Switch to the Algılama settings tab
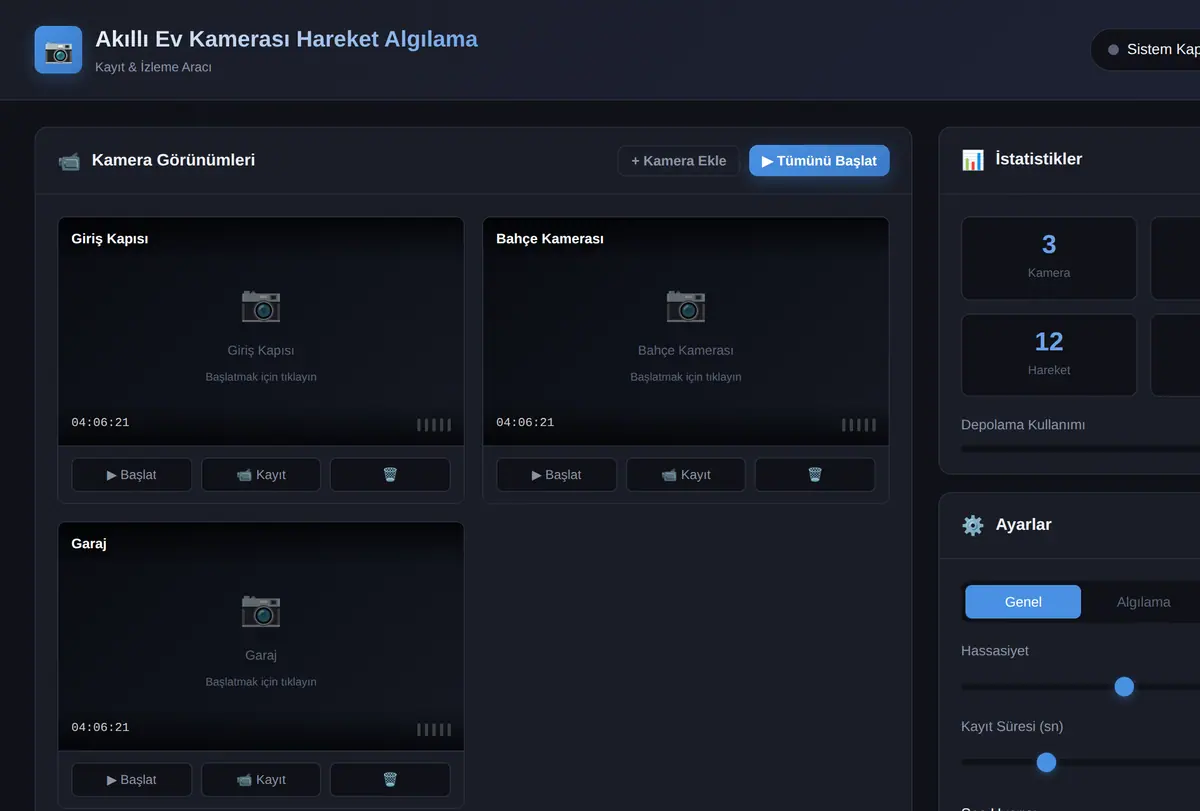This screenshot has height=811, width=1200. 1143,602
